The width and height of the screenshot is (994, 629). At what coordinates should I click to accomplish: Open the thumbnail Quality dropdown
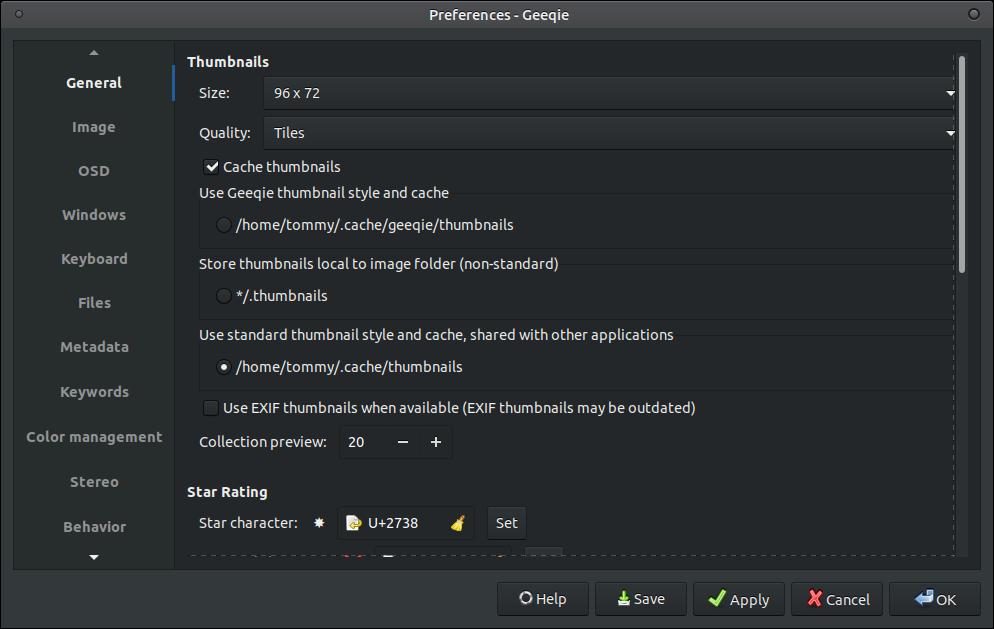[x=609, y=133]
